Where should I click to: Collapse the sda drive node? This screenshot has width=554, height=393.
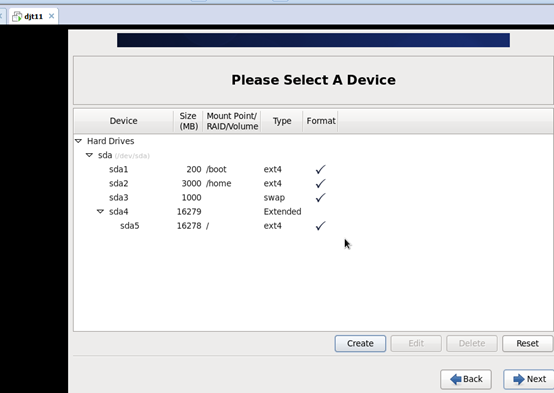point(89,155)
